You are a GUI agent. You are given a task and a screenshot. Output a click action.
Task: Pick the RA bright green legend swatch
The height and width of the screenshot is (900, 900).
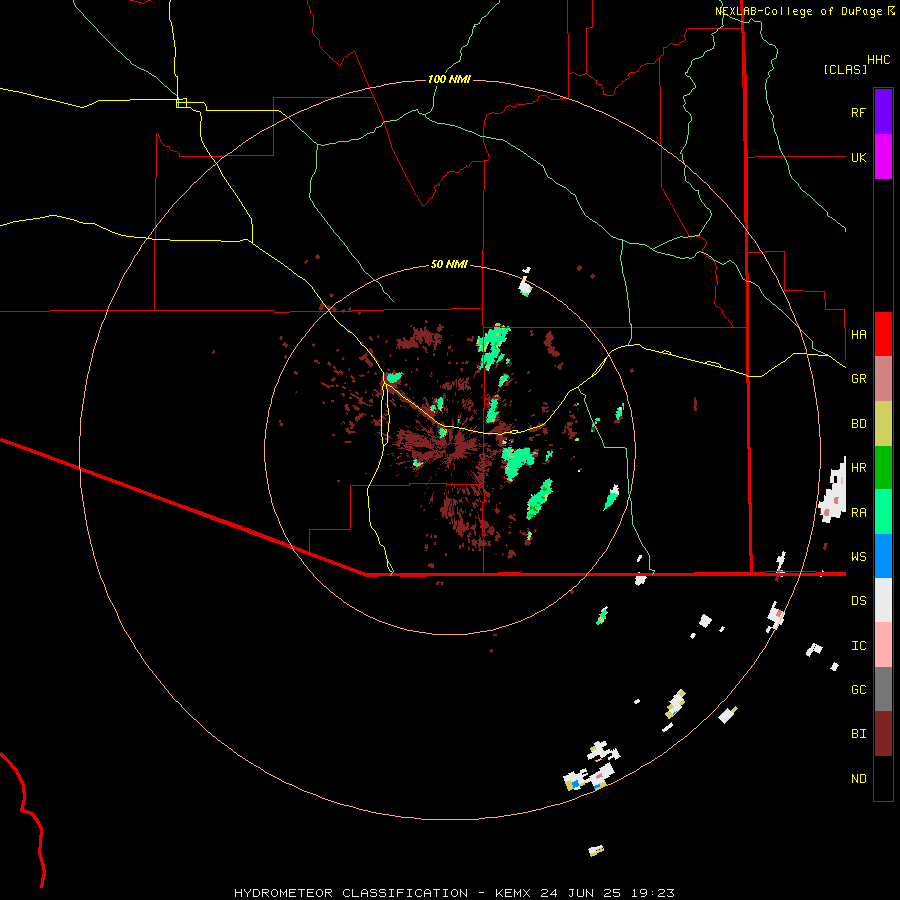click(x=883, y=512)
